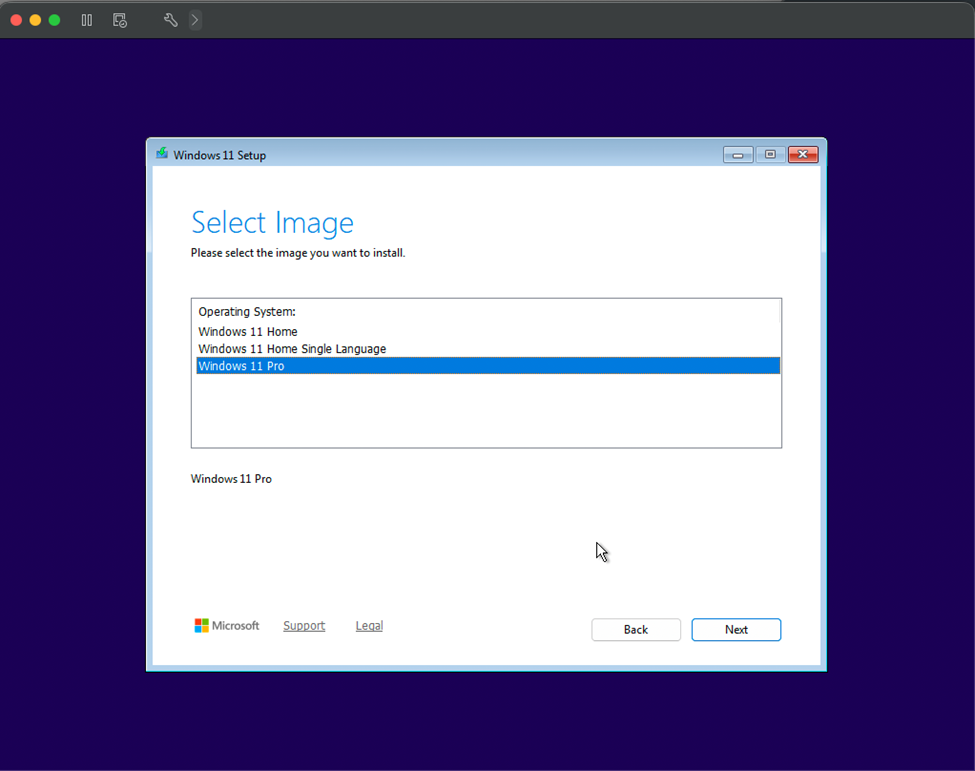Select Windows 11 Home edition
Screen dimensions: 975x771
[x=248, y=332]
